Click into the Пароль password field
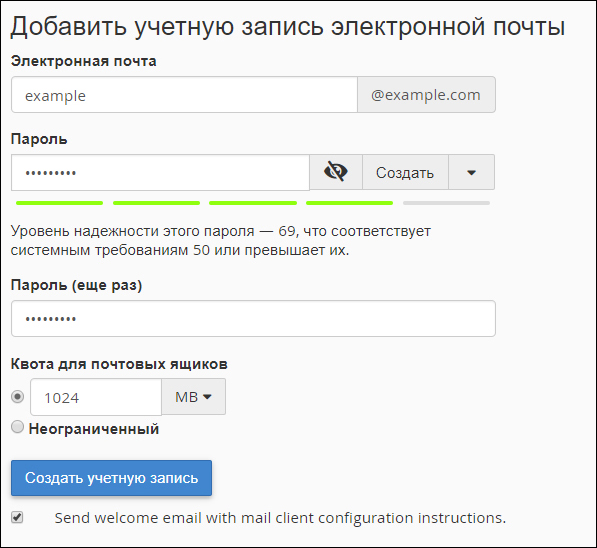This screenshot has width=597, height=548. [160, 173]
